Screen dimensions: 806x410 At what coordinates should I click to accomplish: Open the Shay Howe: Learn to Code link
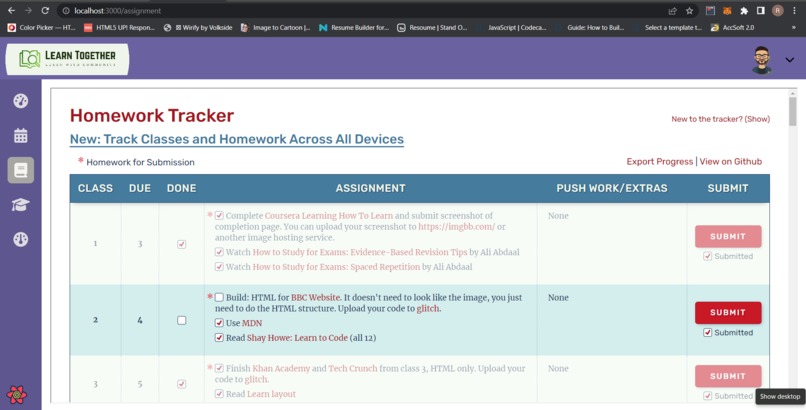pos(297,338)
